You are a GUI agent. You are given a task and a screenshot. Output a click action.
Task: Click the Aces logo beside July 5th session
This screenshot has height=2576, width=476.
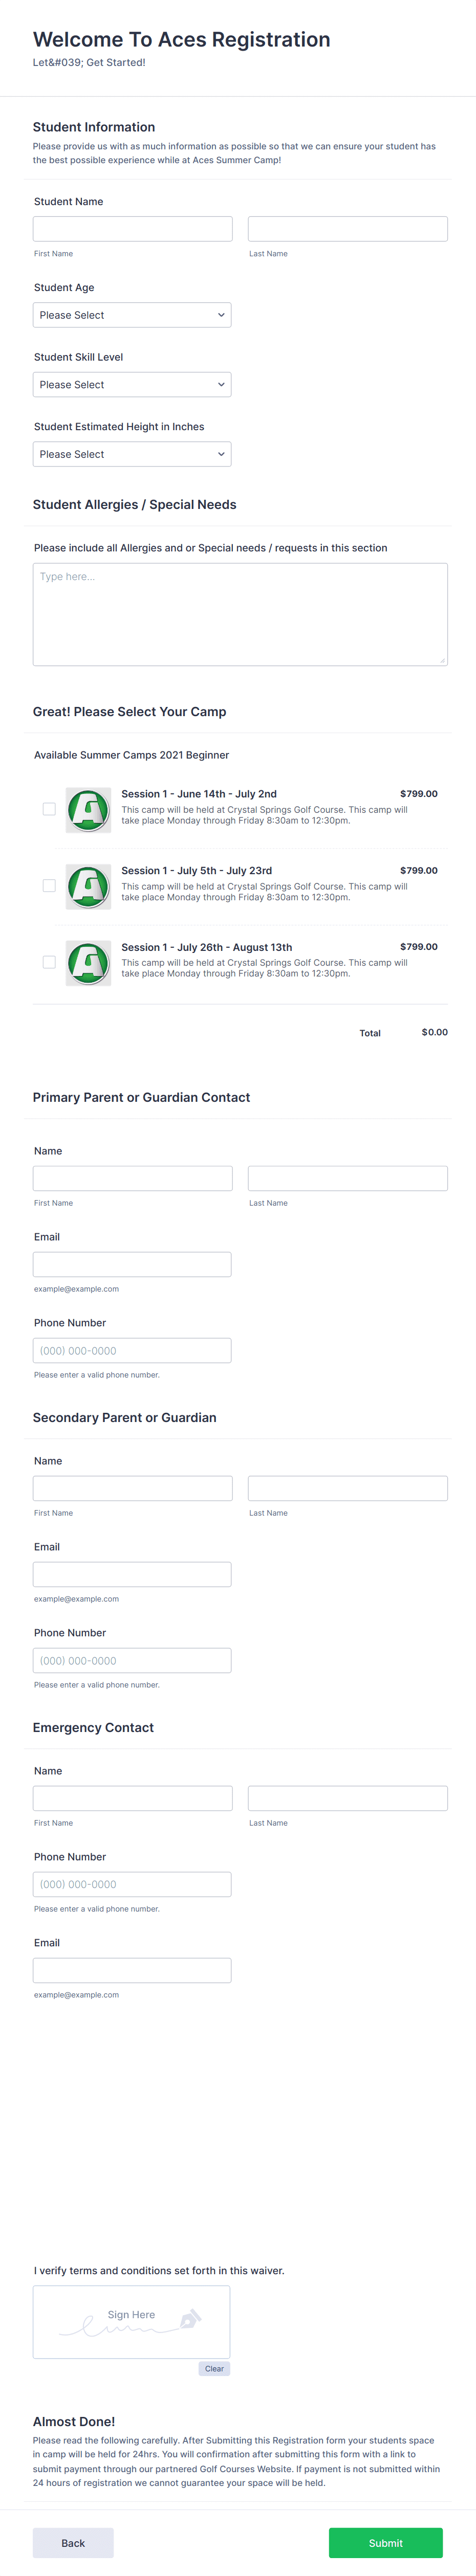click(x=89, y=885)
